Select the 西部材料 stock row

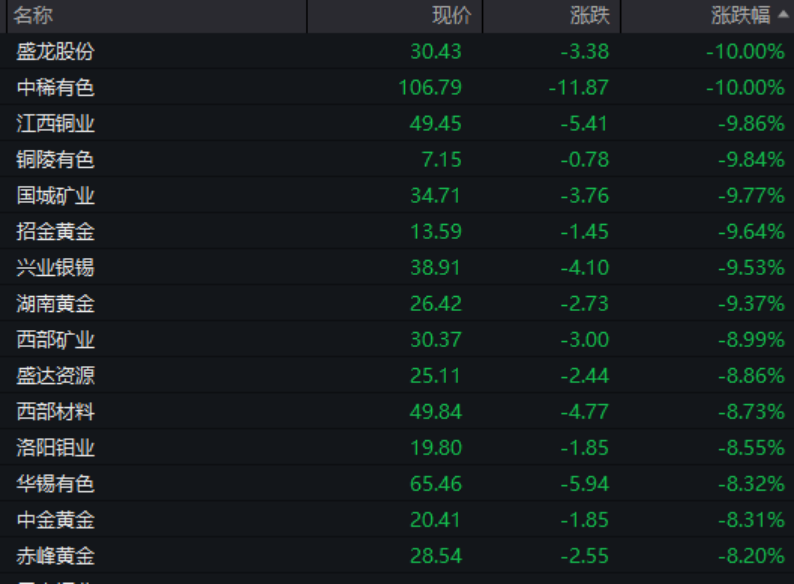click(397, 412)
